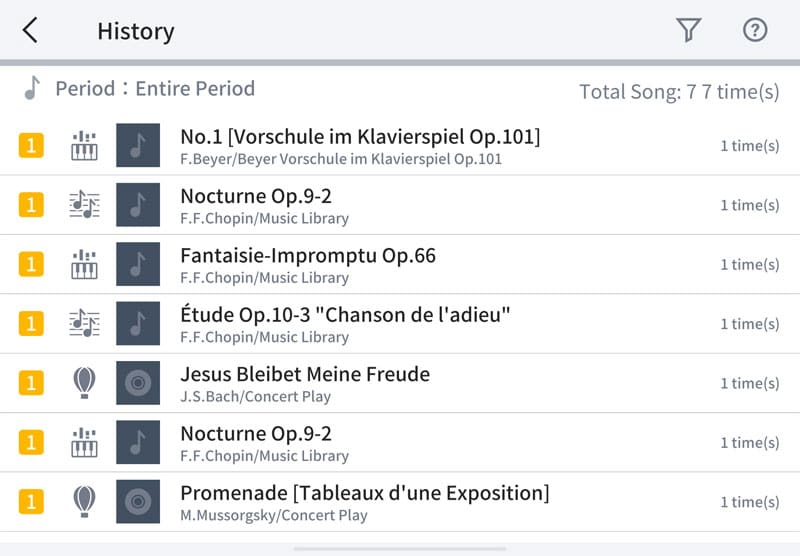Click the balloon icon beside Jesus Bleibet Meine Freude
The height and width of the screenshot is (556, 800).
84,383
